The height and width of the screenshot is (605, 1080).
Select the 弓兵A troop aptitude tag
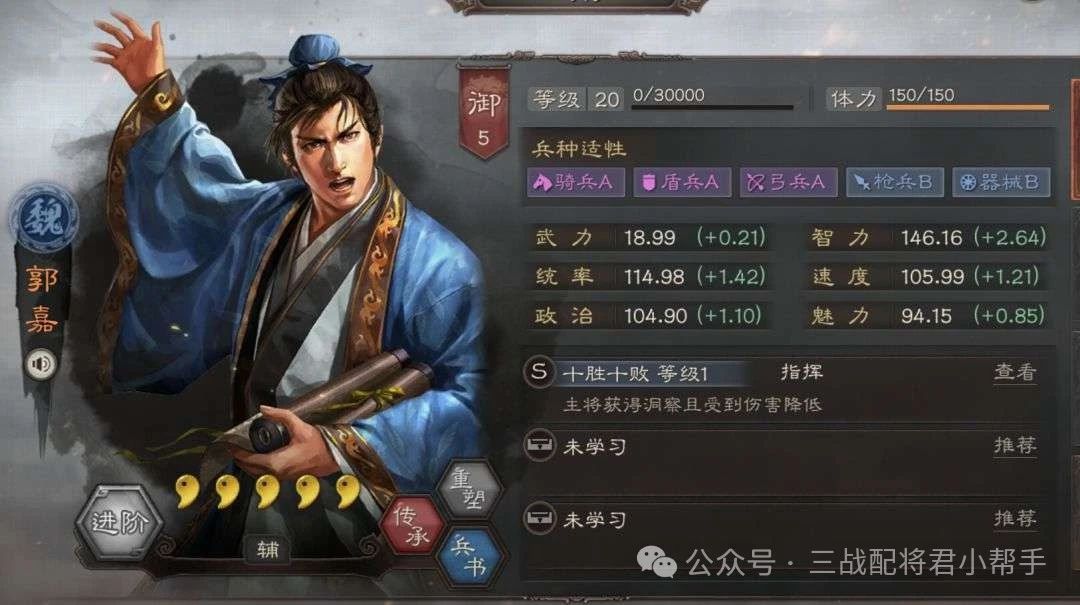click(789, 182)
